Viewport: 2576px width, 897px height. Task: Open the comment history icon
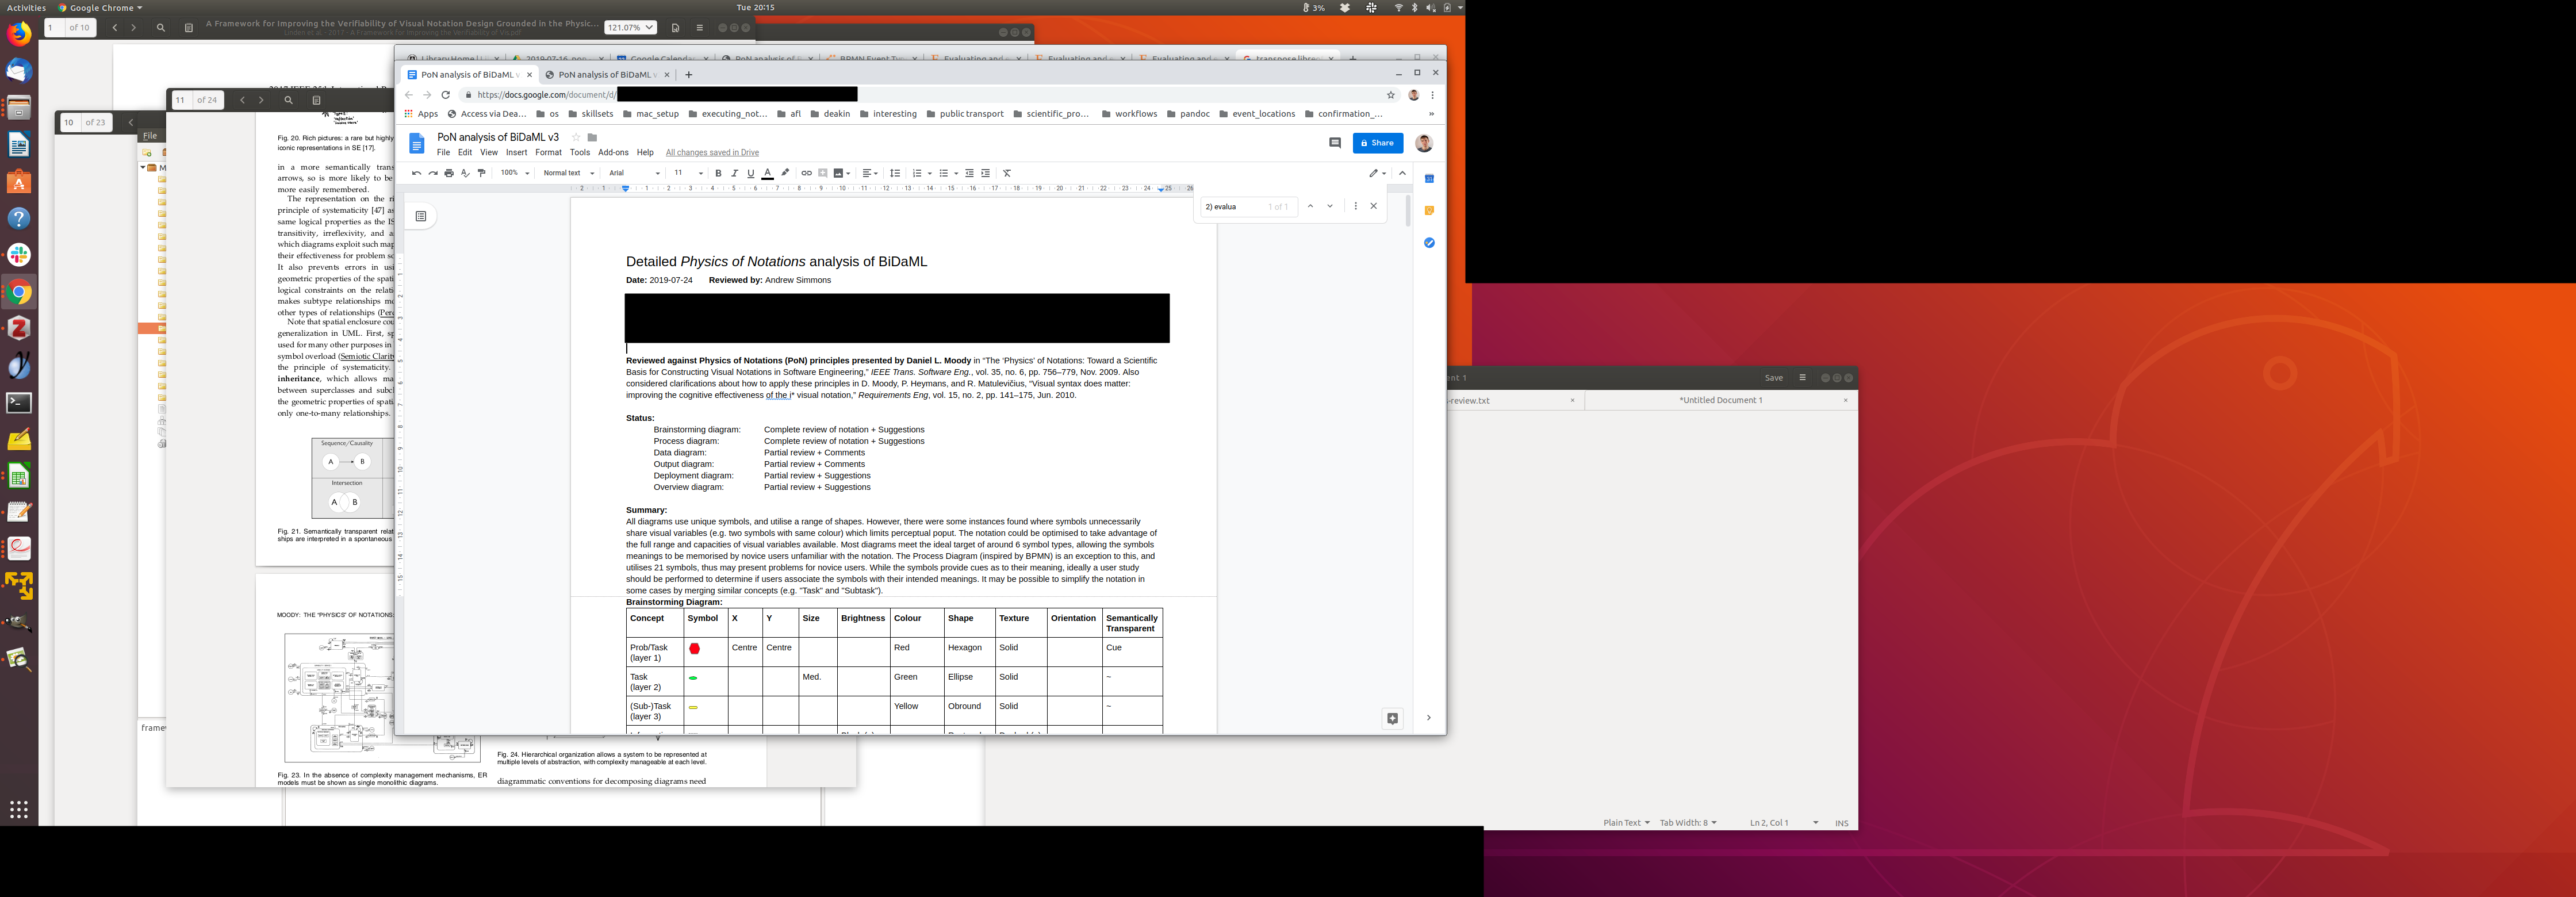pyautogui.click(x=1334, y=143)
